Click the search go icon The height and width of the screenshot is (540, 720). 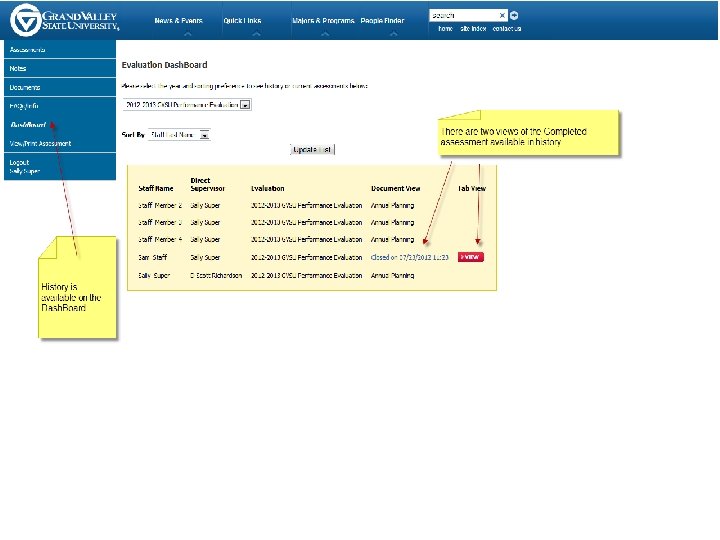pyautogui.click(x=514, y=16)
